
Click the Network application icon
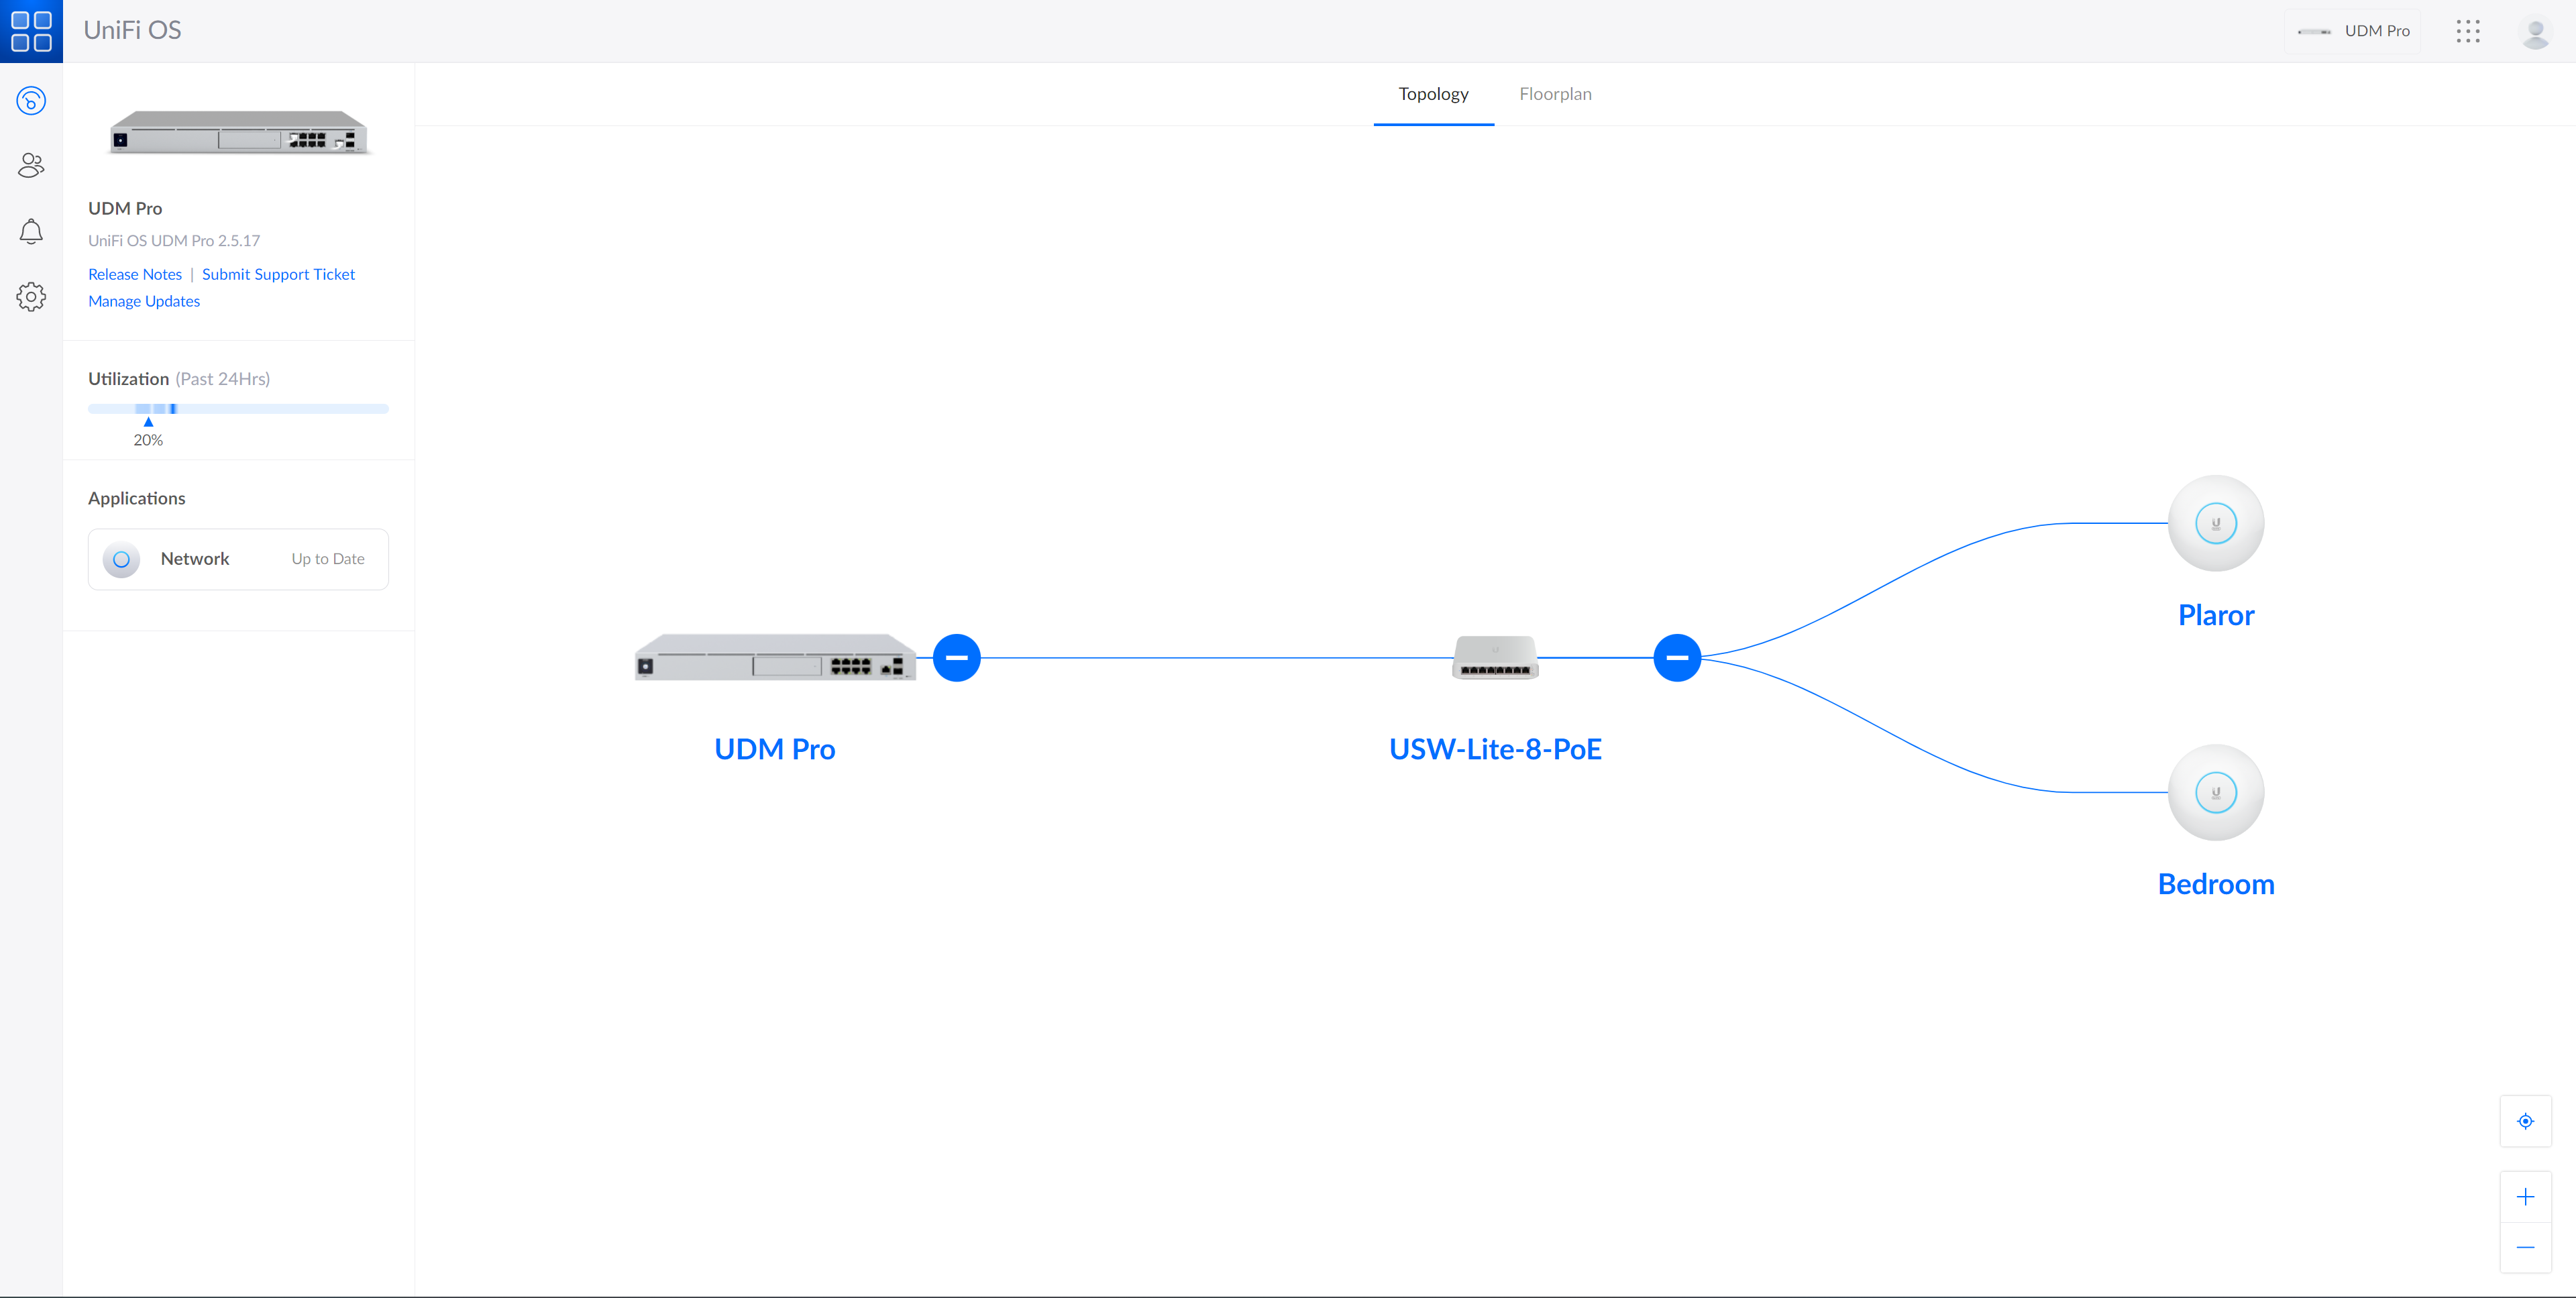click(121, 559)
